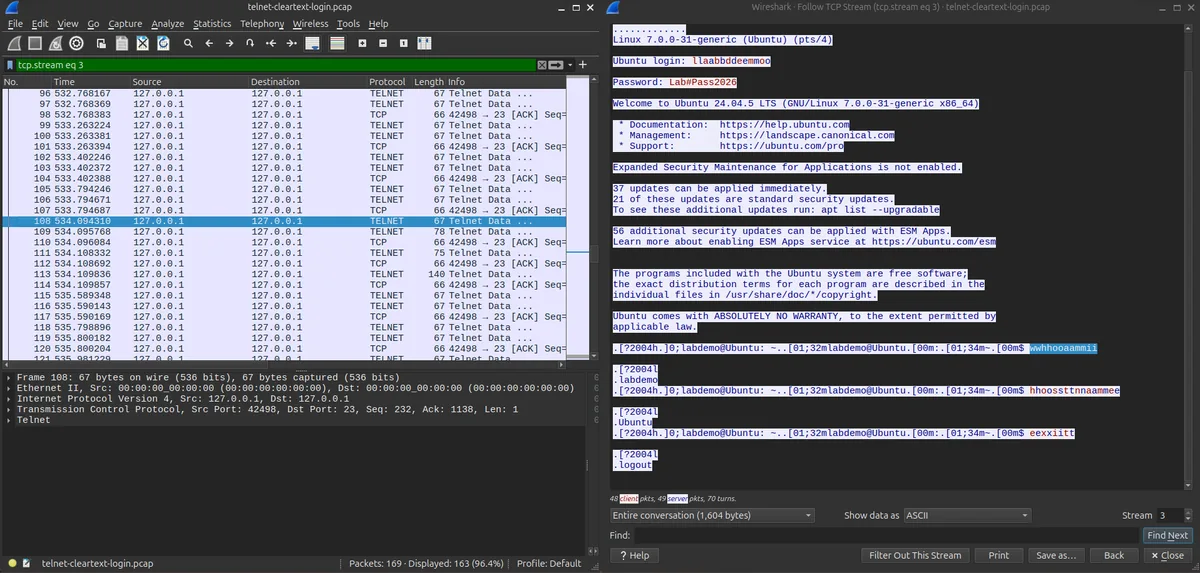
Task: Click the expert info circle in status bar
Action: [11, 564]
